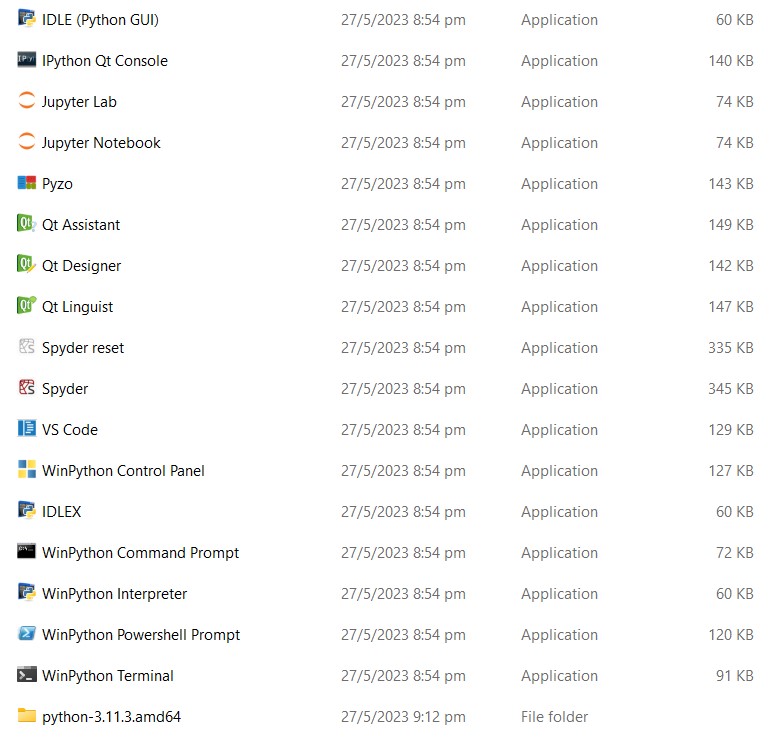
Task: Click the WinPython Terminal icon
Action: coord(27,675)
